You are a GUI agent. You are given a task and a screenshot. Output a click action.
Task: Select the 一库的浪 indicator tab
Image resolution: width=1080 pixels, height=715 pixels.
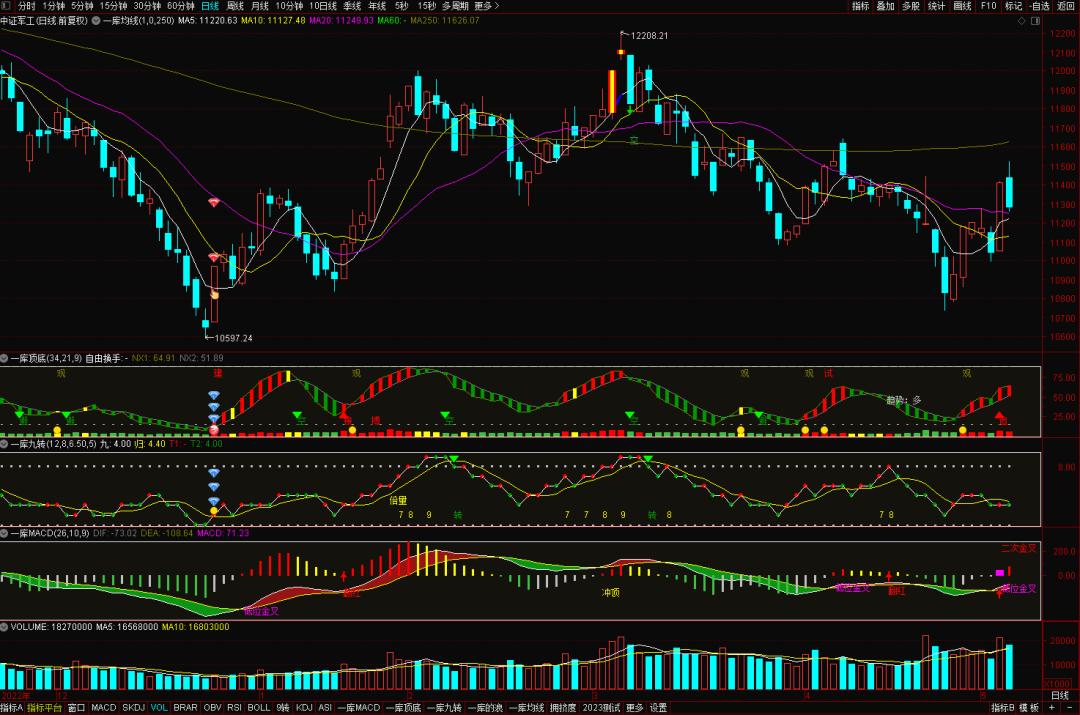tap(486, 707)
